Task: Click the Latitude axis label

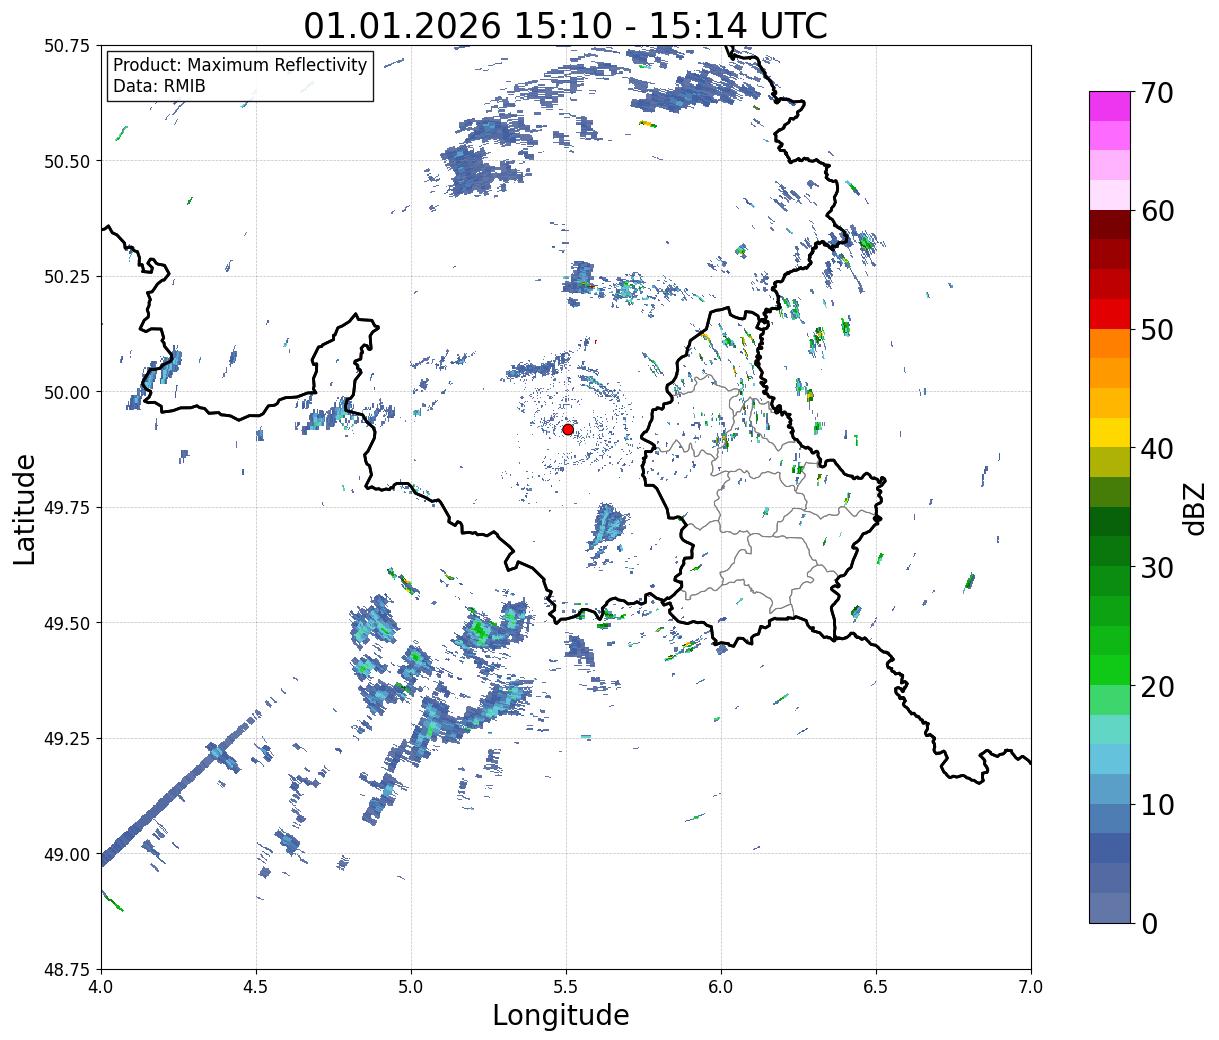Action: coord(25,508)
